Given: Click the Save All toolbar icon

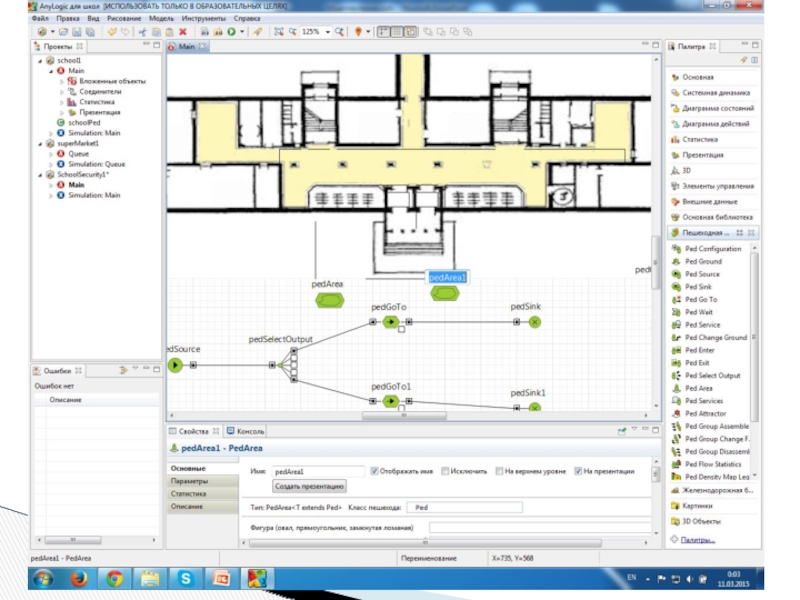Looking at the screenshot, I should [x=90, y=32].
